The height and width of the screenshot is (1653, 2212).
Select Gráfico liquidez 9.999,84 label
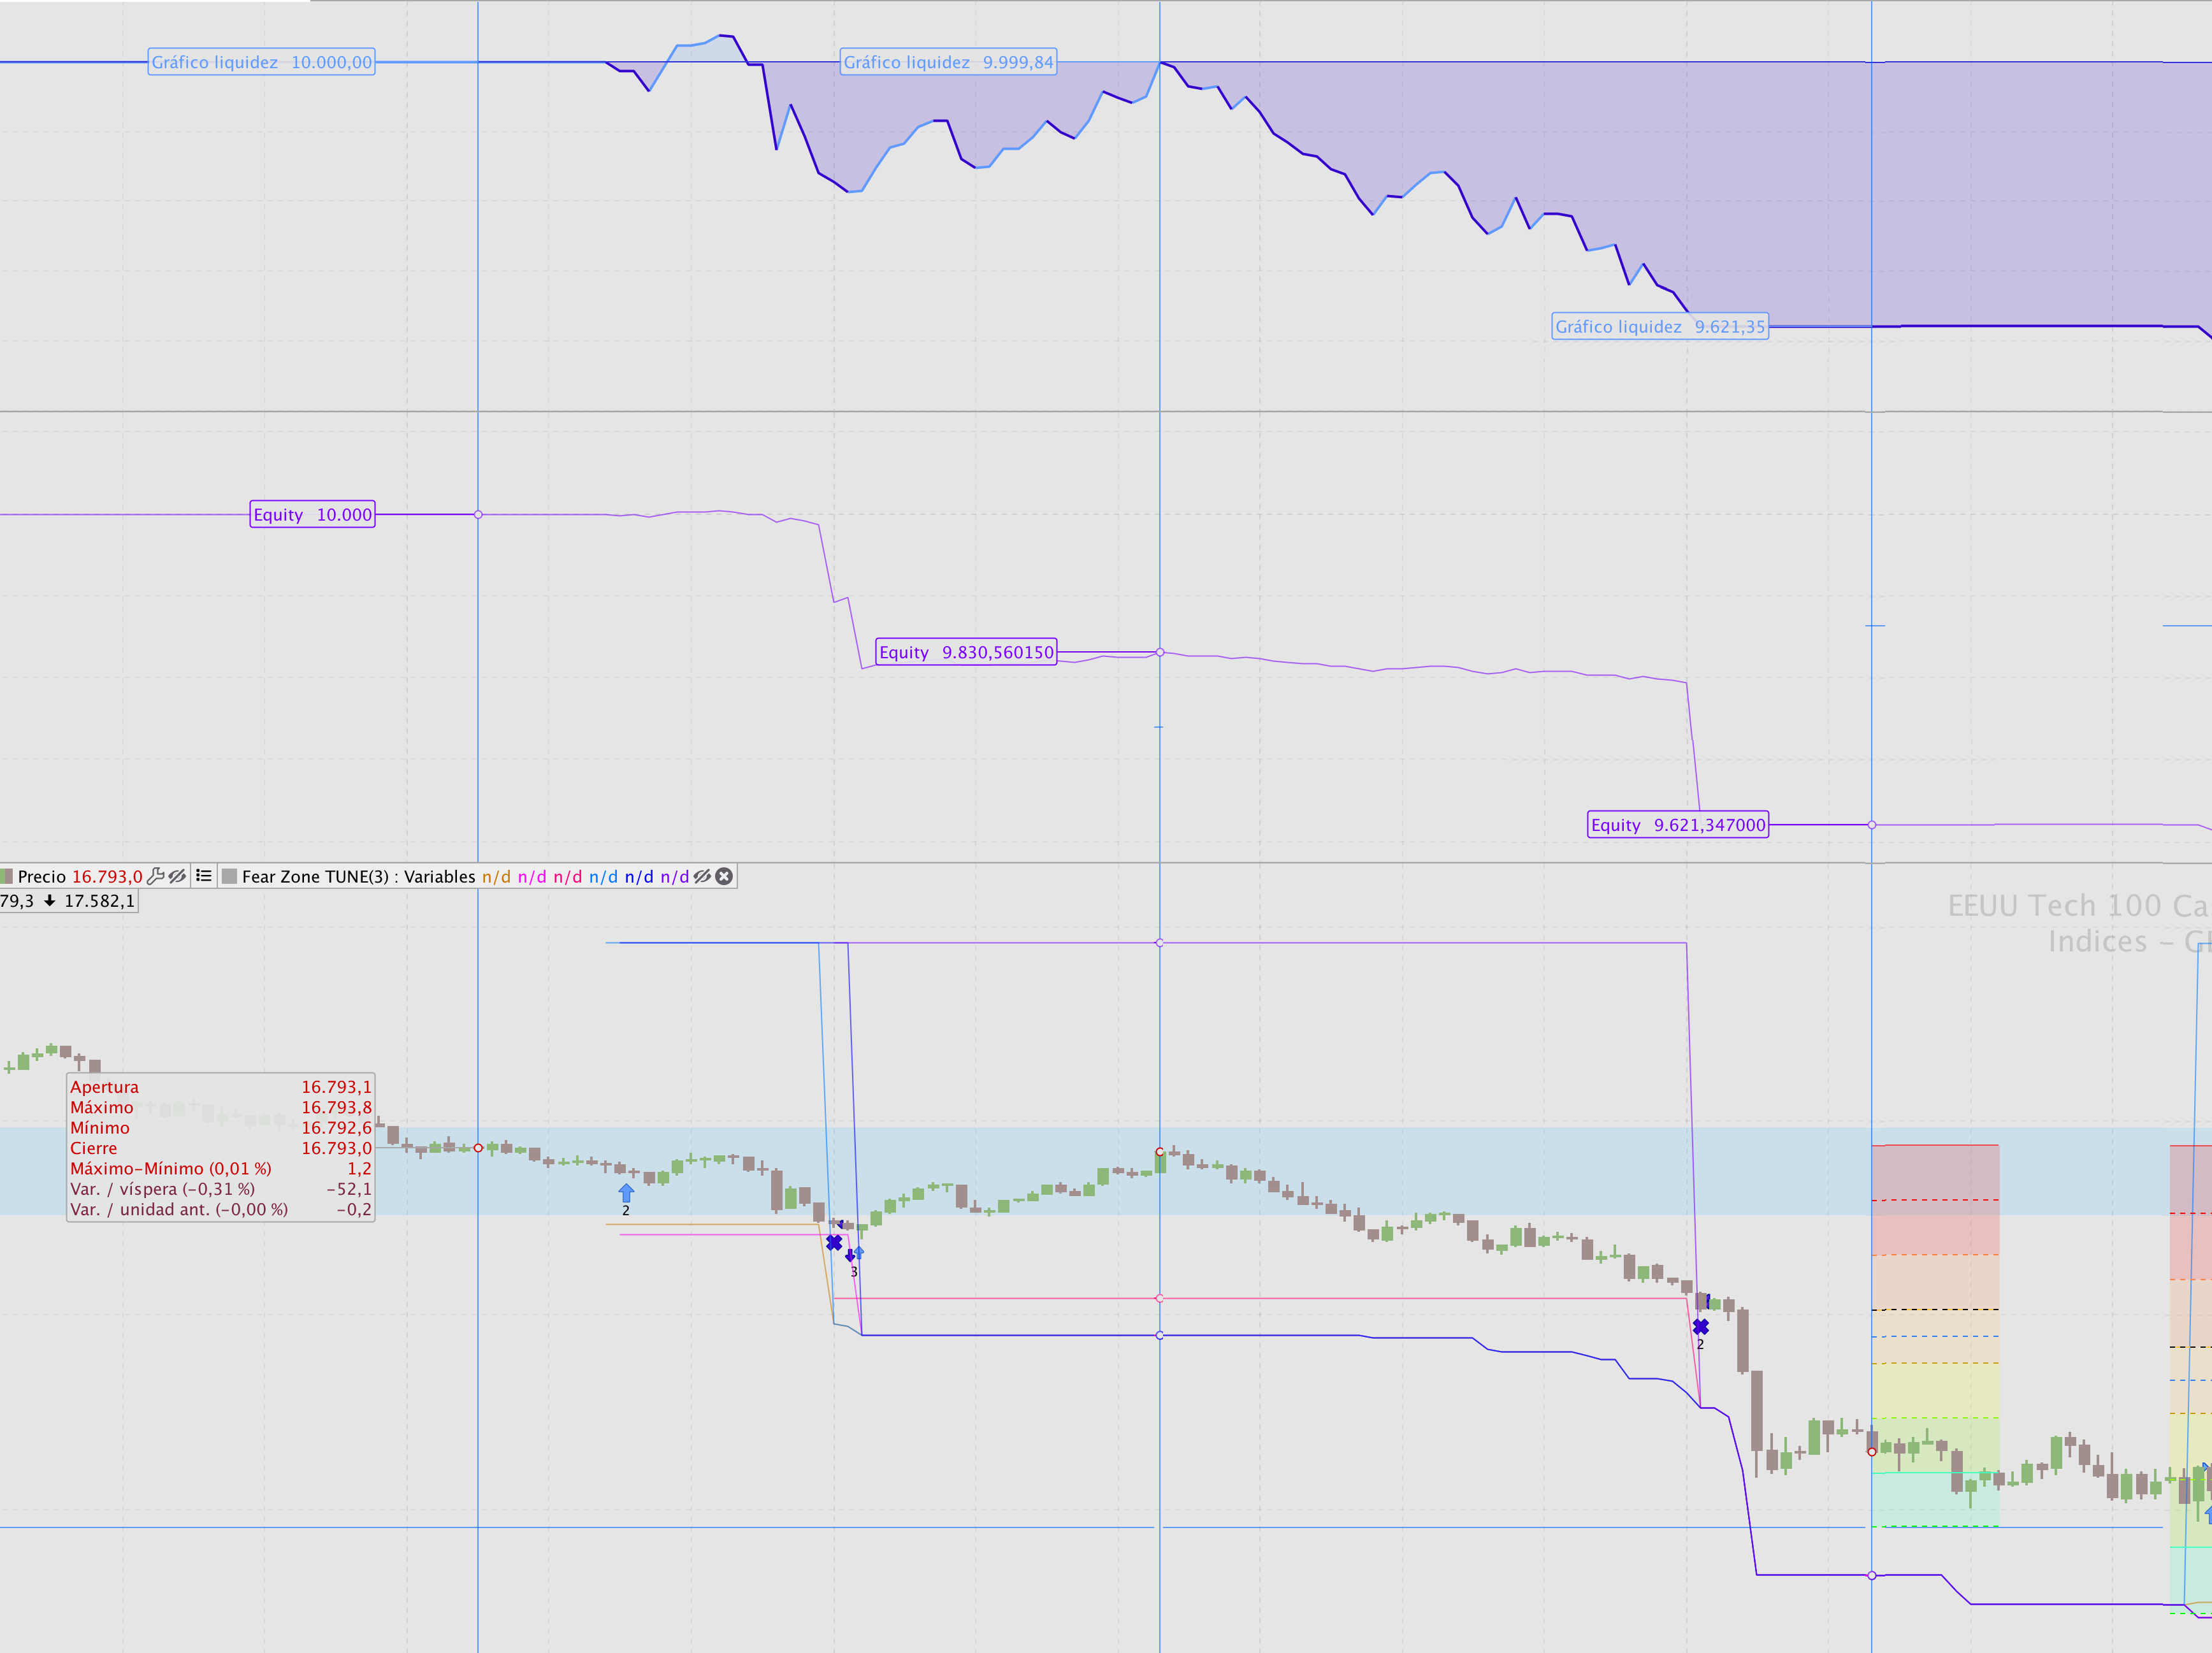coord(948,62)
